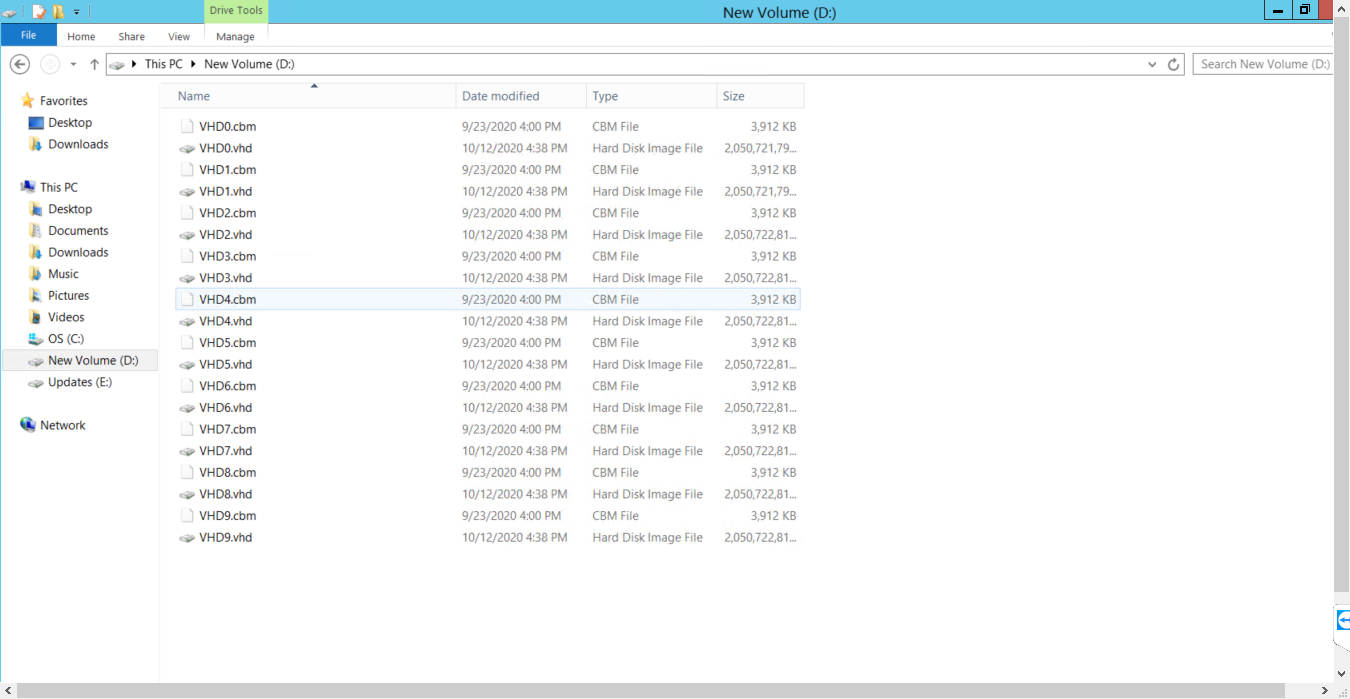The width and height of the screenshot is (1350, 699).
Task: Open the Customize Quick Access Toolbar dropdown
Action: [x=77, y=12]
